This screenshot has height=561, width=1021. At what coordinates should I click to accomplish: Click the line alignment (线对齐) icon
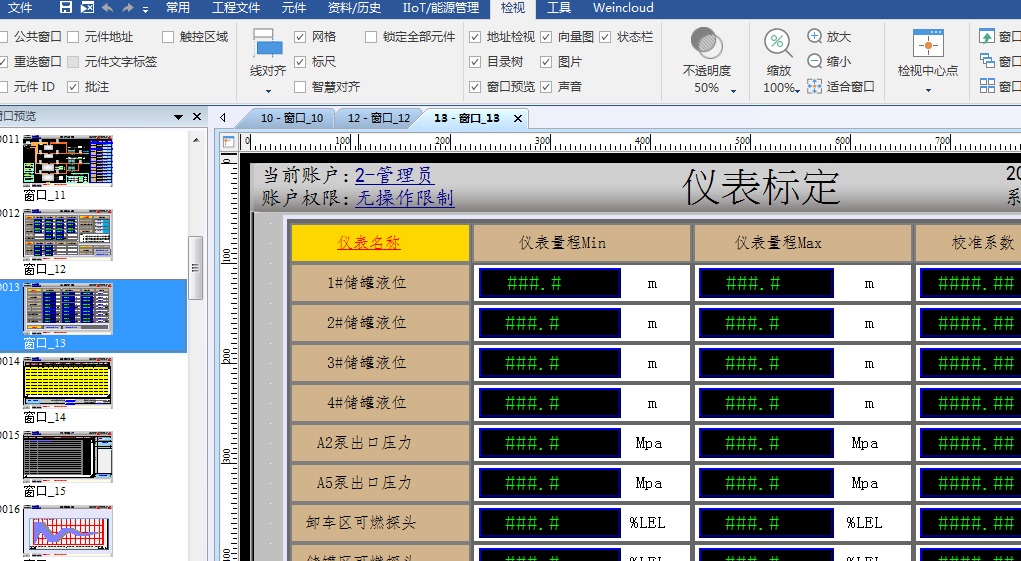pos(267,44)
